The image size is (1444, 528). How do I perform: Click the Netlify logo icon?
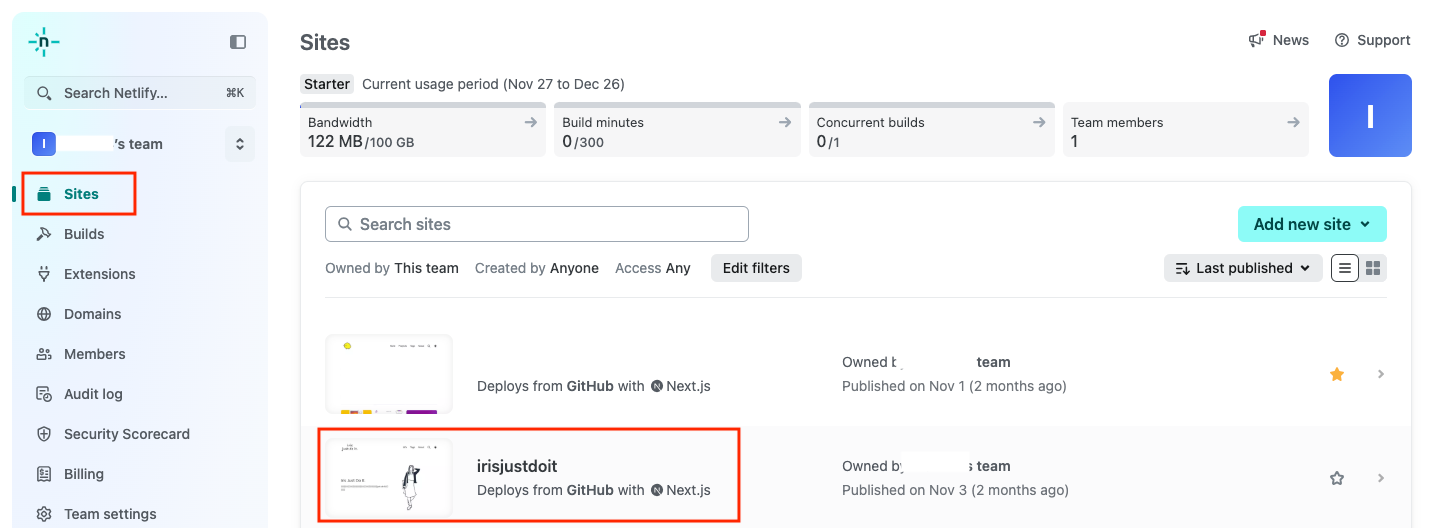[44, 42]
